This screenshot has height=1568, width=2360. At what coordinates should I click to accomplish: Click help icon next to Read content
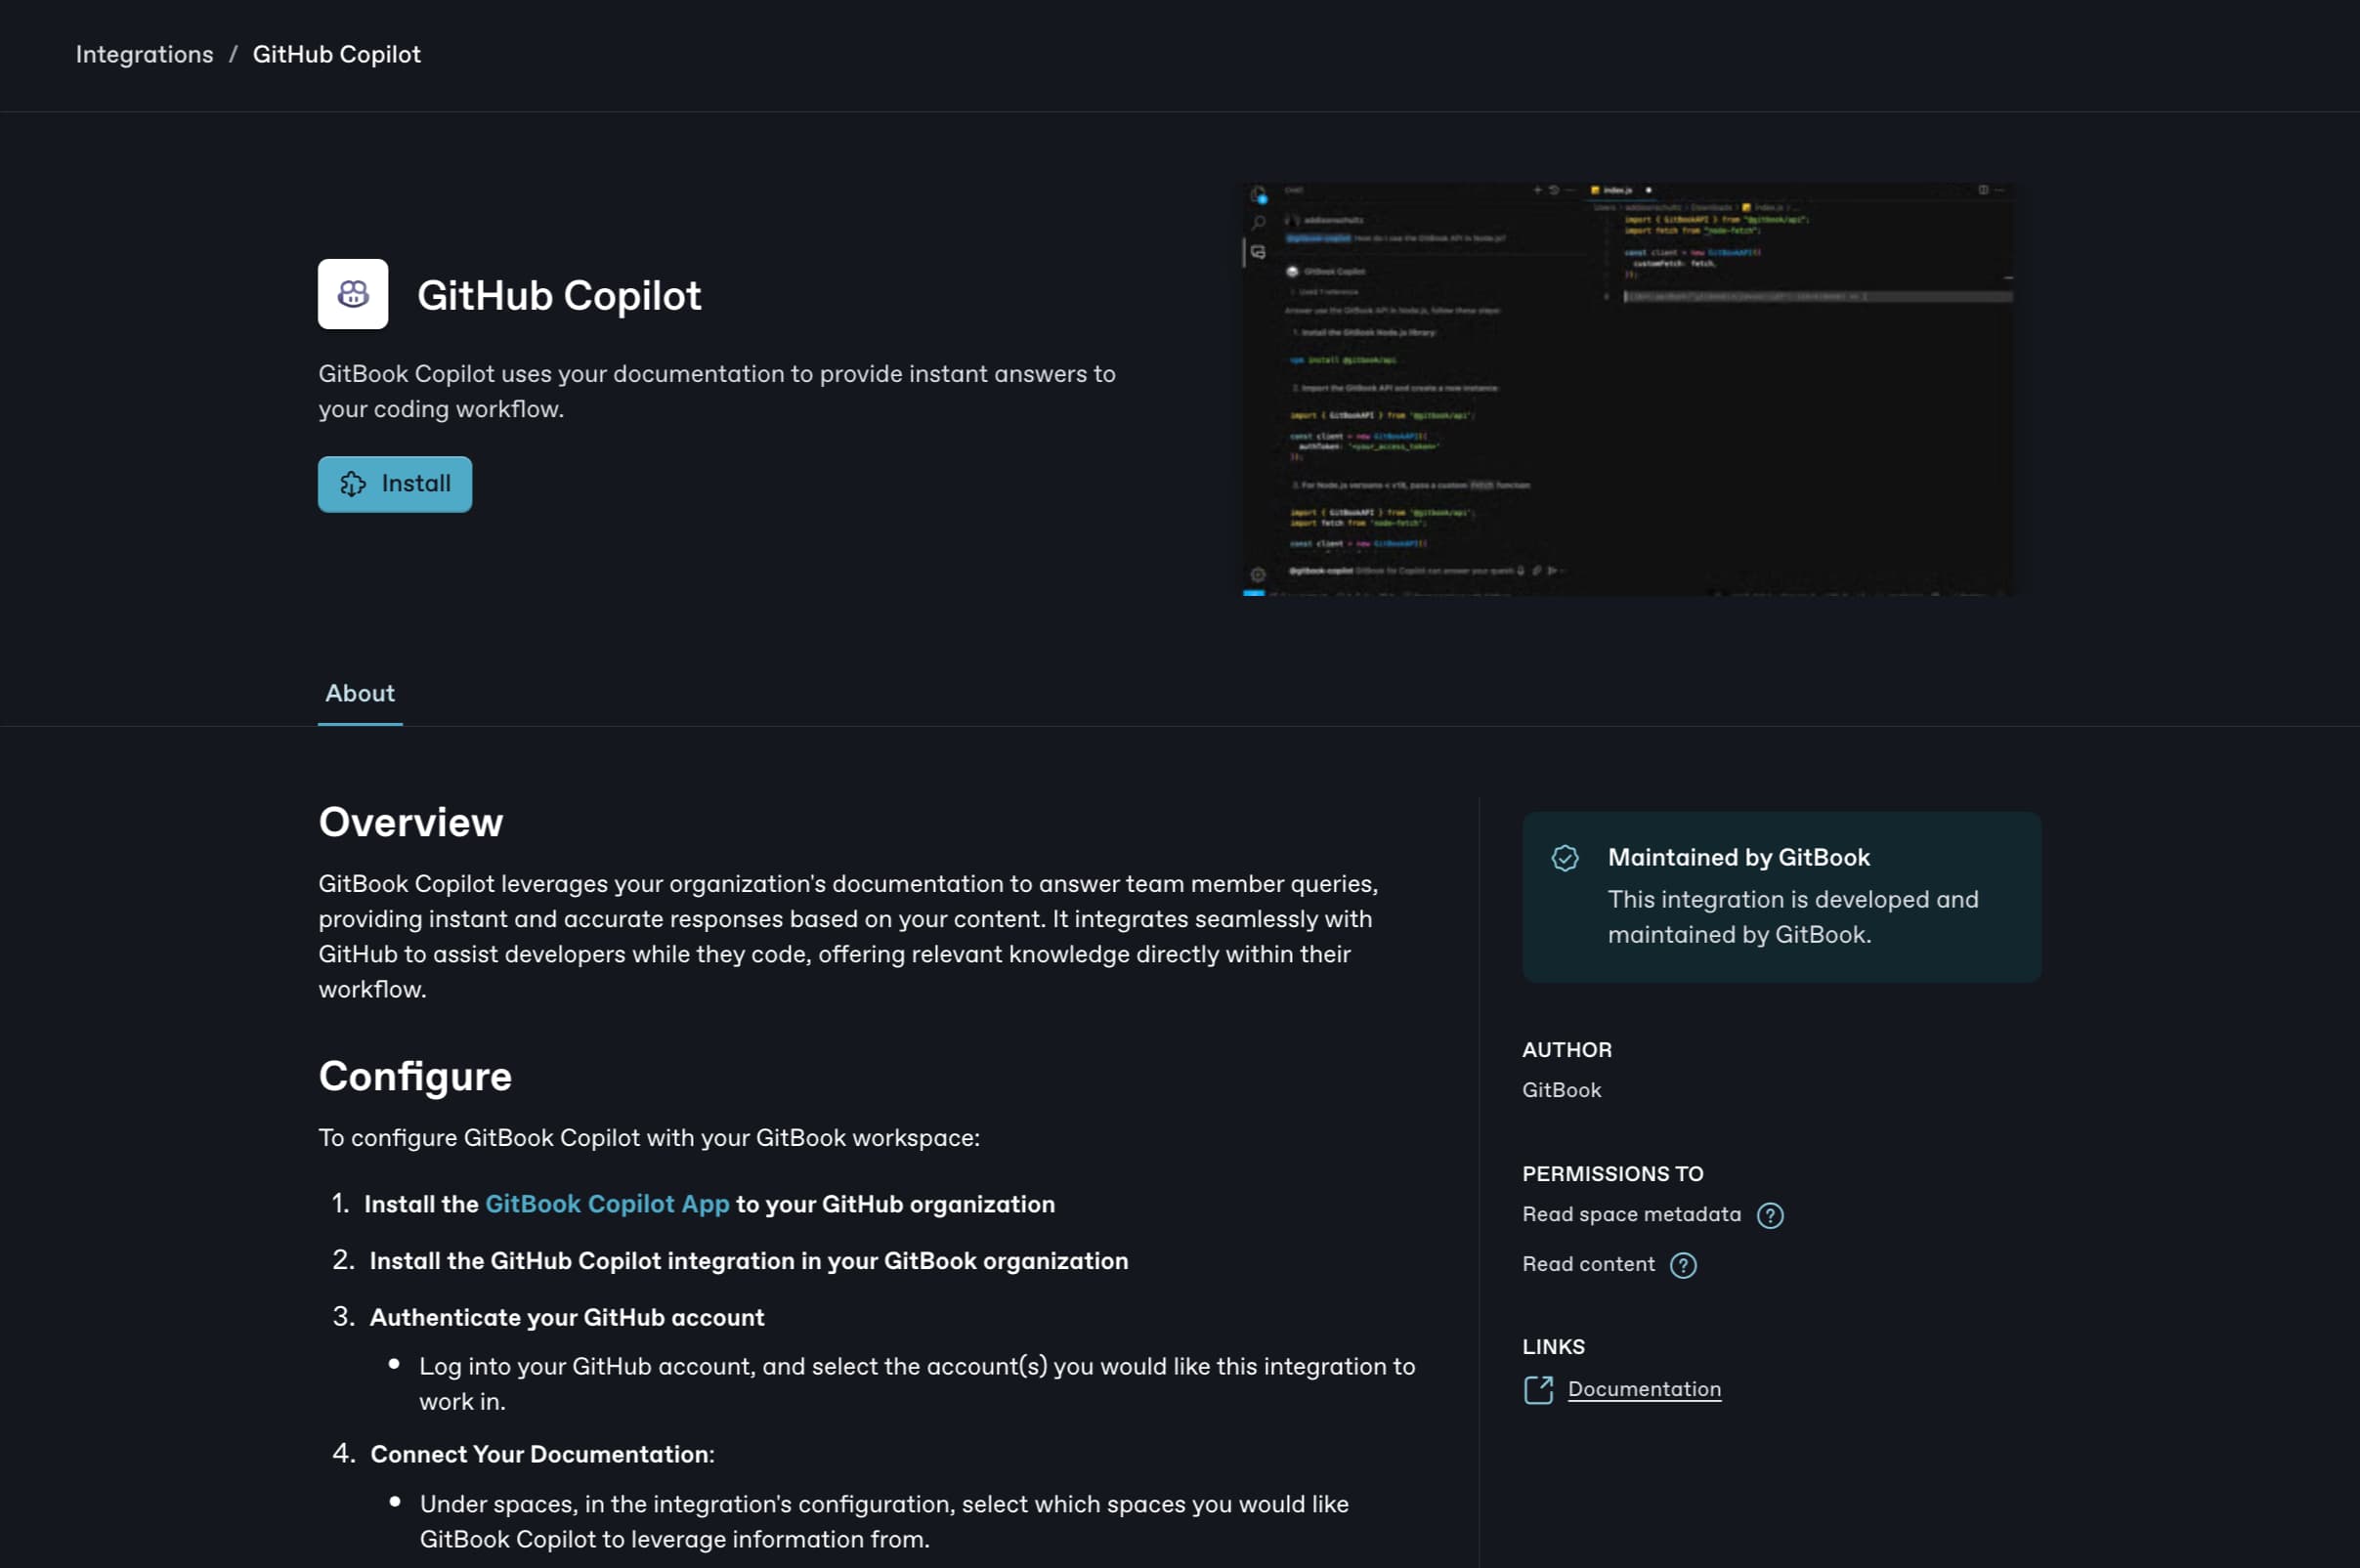pyautogui.click(x=1682, y=1265)
